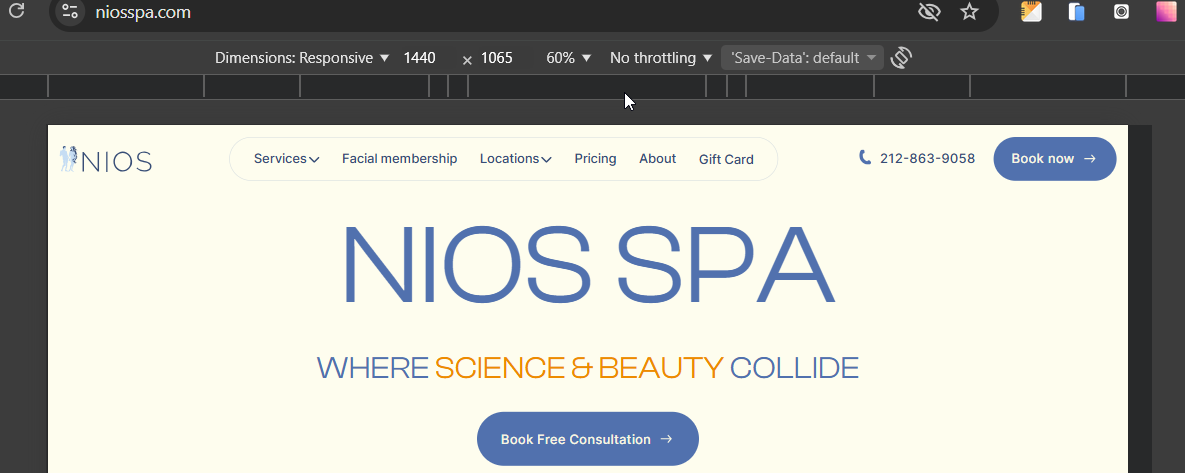Open the round camera extension icon

point(1122,11)
